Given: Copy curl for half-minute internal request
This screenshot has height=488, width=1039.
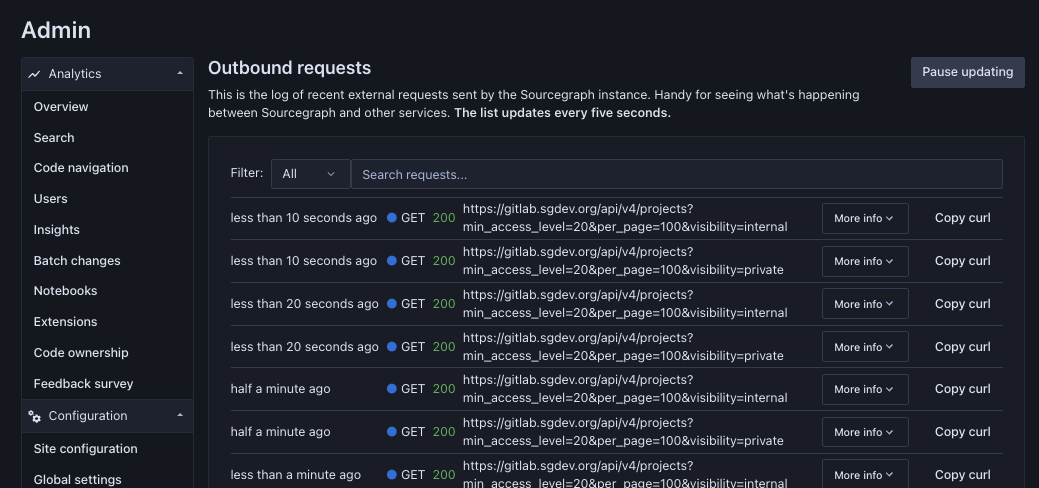Looking at the screenshot, I should (962, 389).
